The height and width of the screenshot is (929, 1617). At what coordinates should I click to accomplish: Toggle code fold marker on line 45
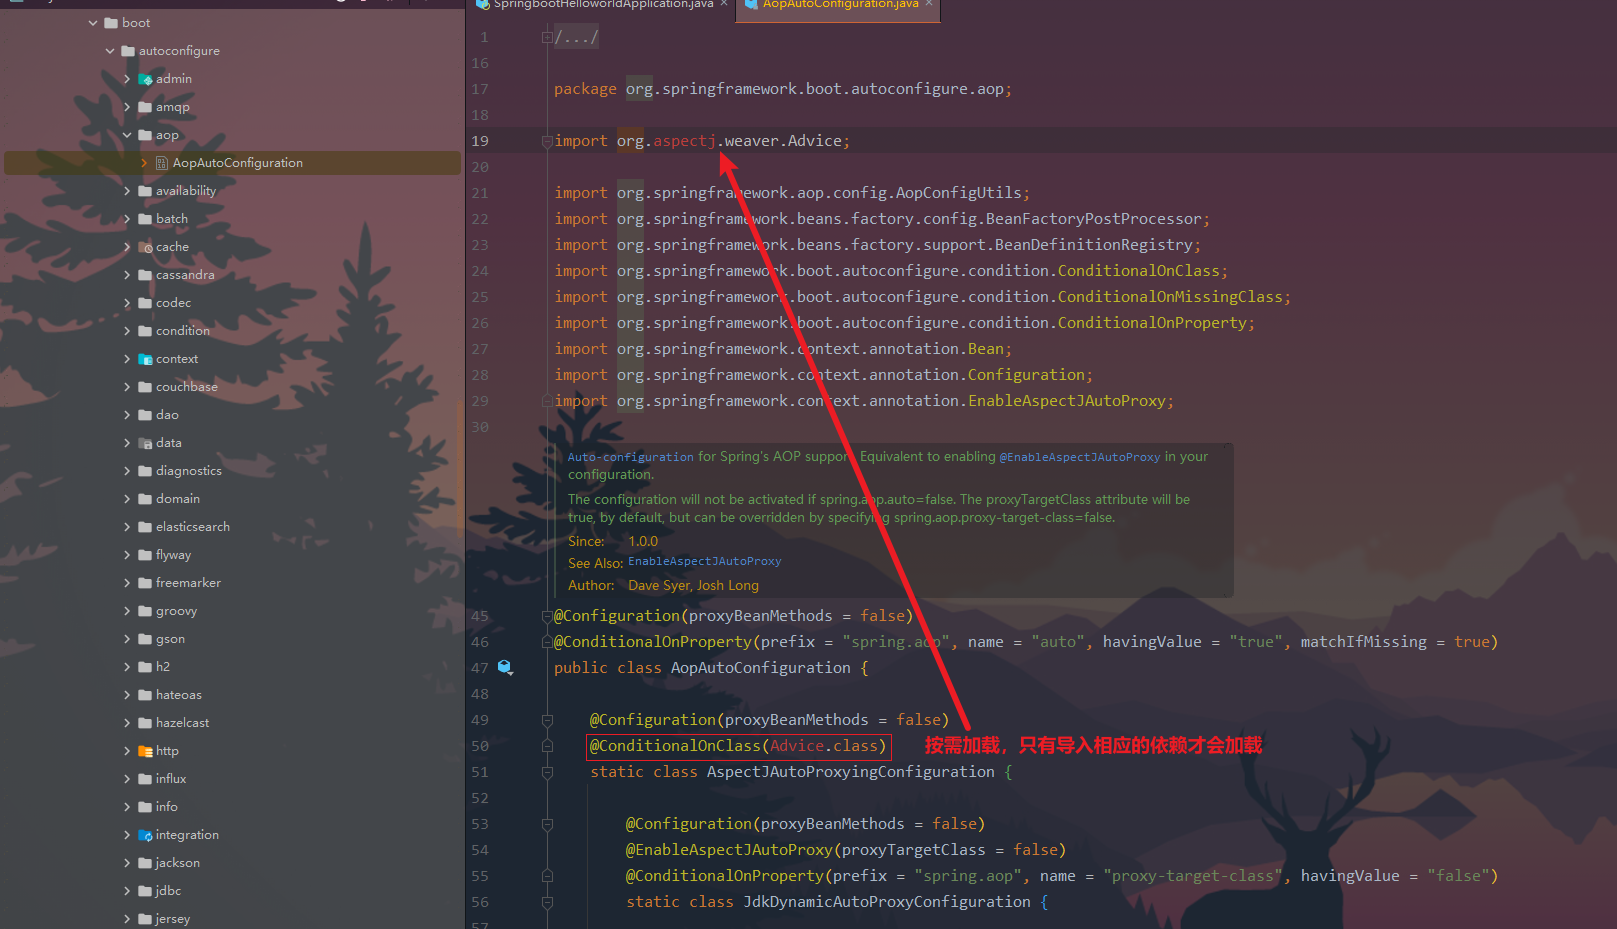click(547, 616)
